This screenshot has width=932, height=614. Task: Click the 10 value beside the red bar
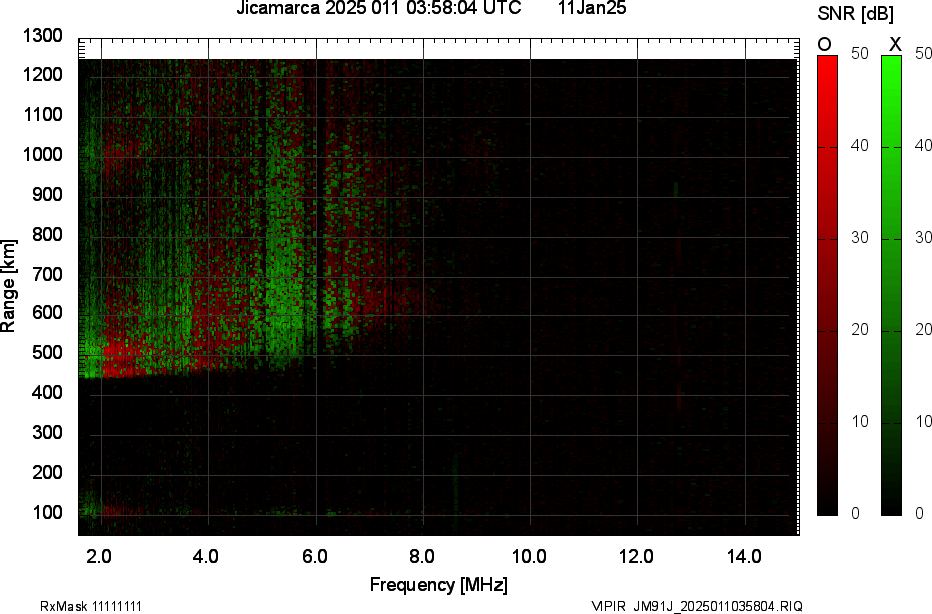point(860,421)
